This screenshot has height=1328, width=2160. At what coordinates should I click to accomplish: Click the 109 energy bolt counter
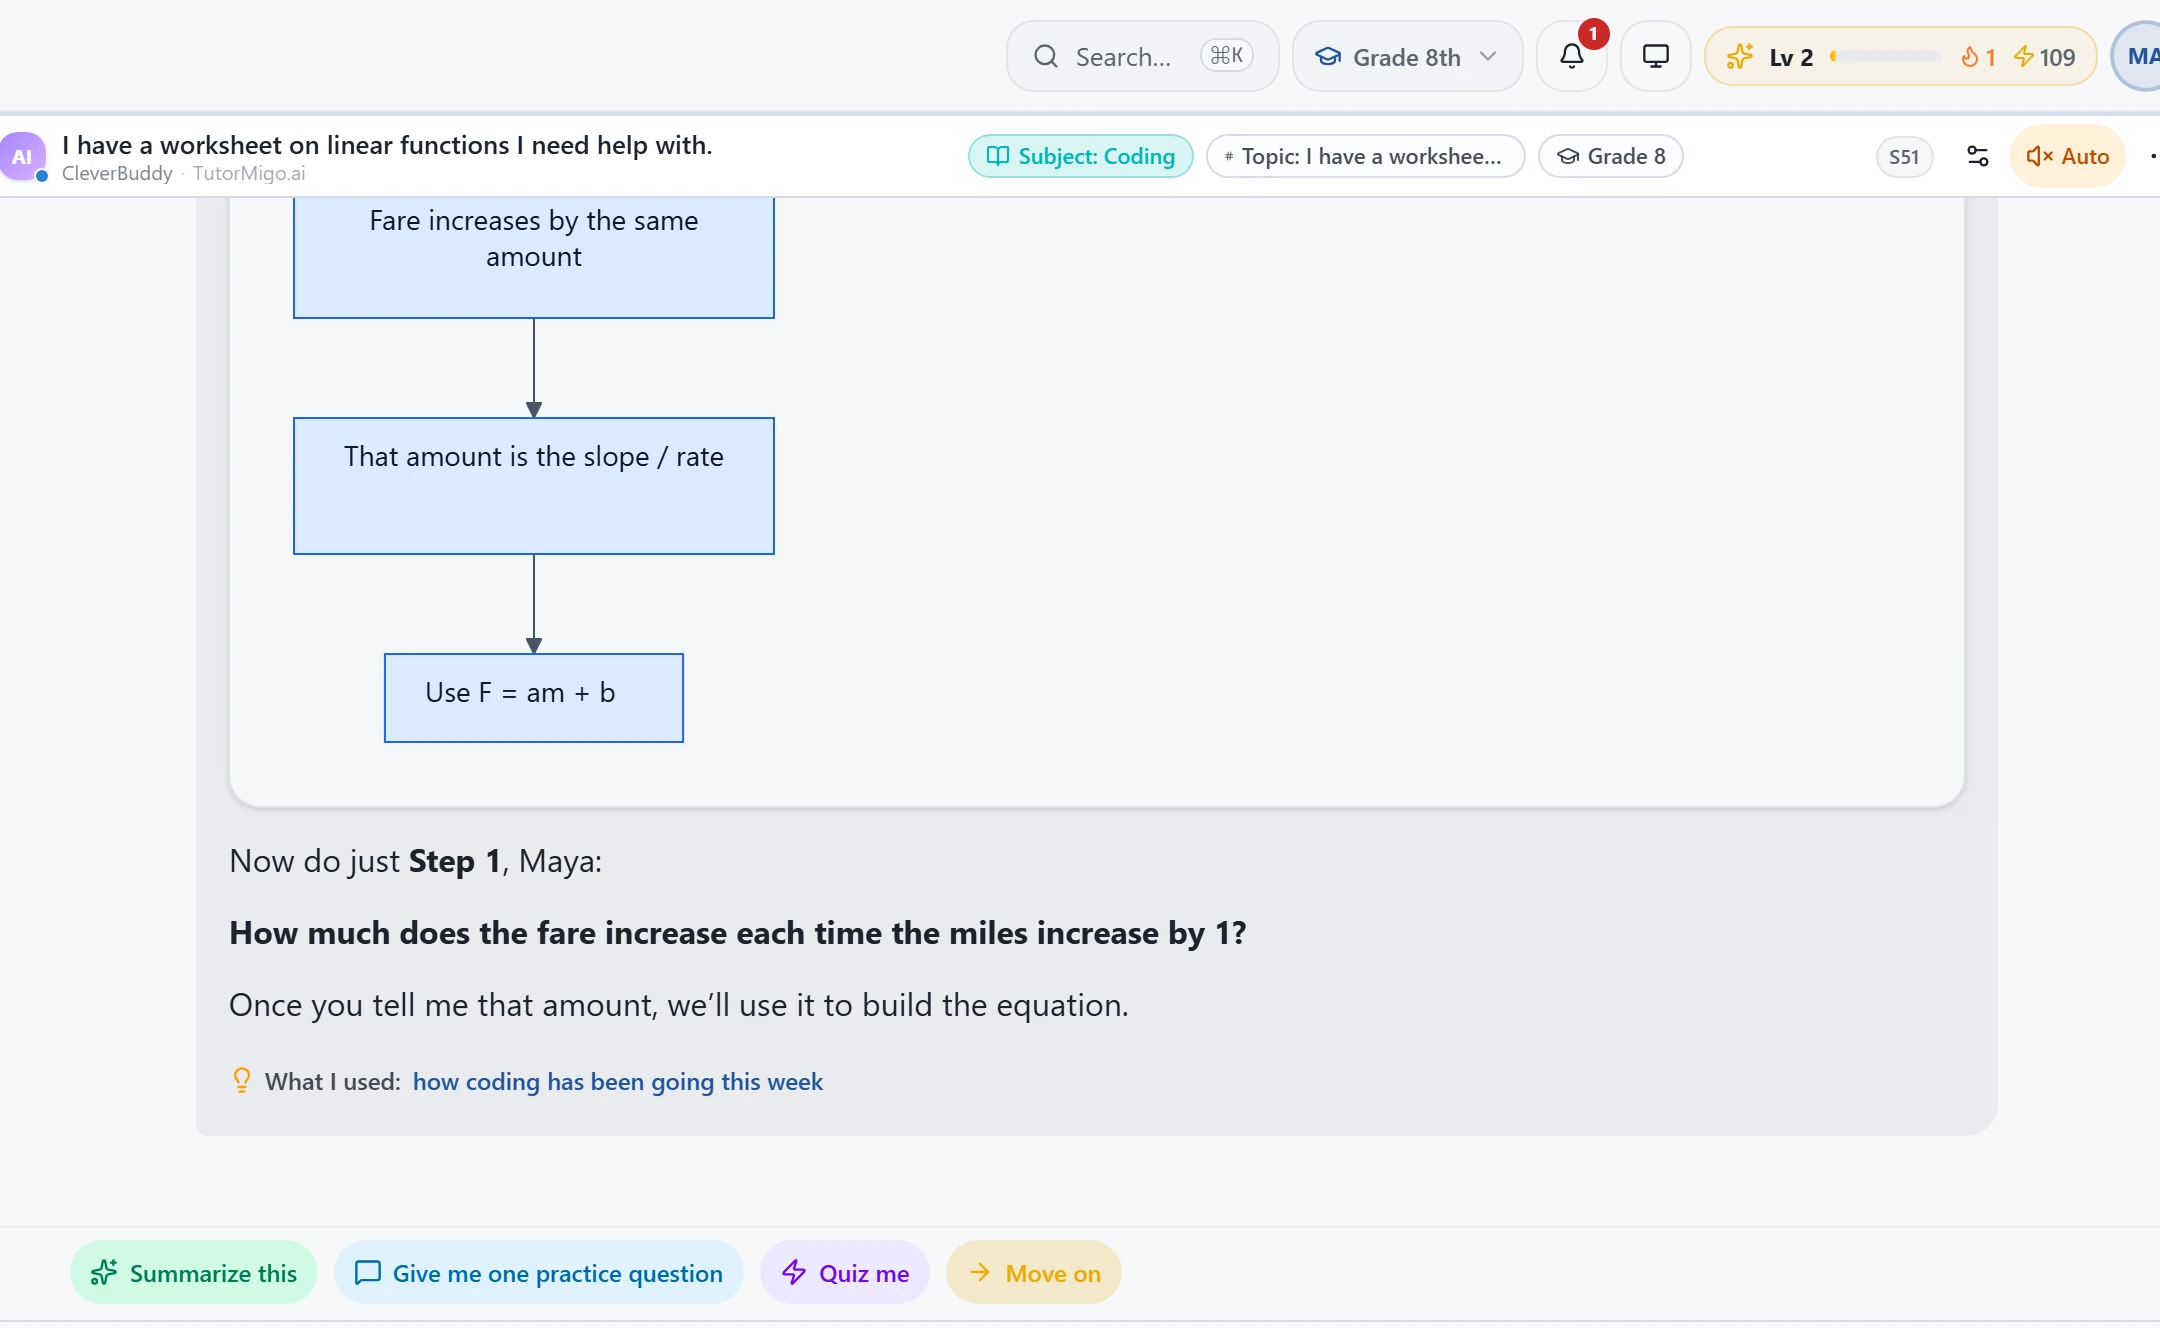pos(2044,57)
